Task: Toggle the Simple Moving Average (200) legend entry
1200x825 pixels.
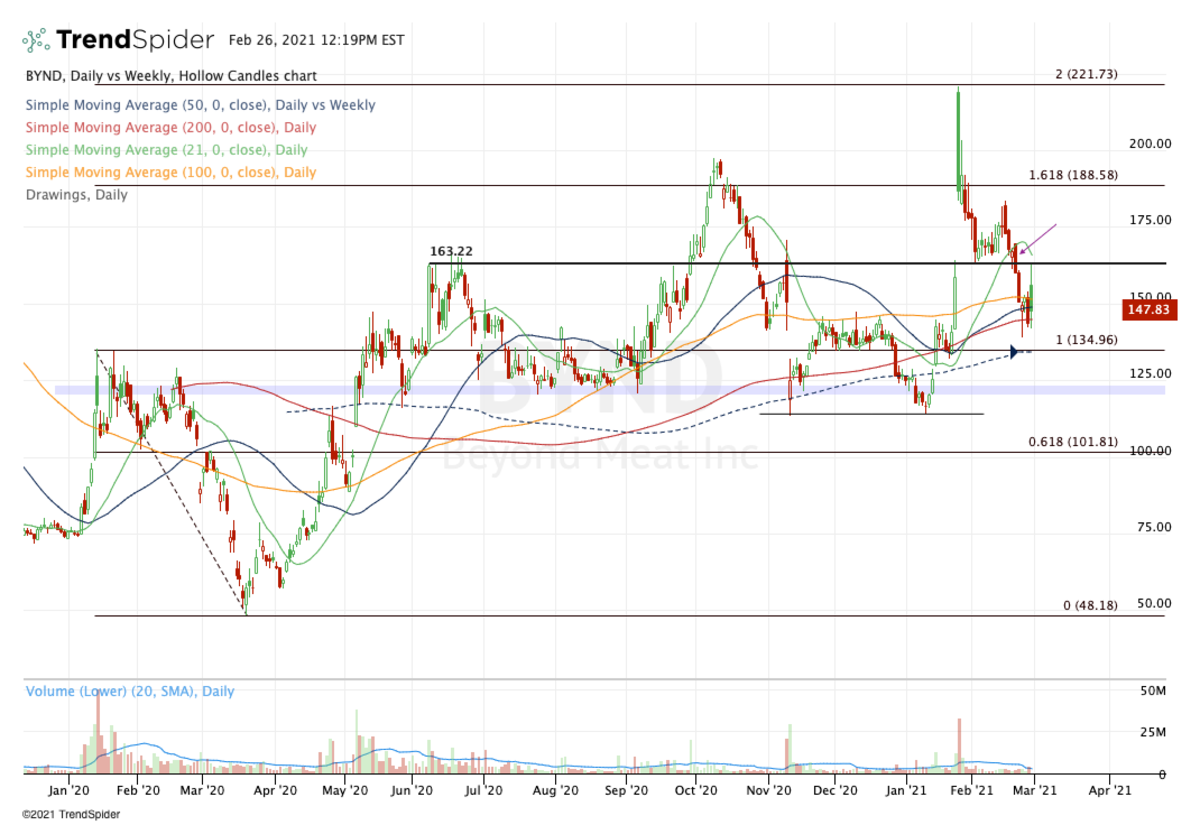Action: 170,128
